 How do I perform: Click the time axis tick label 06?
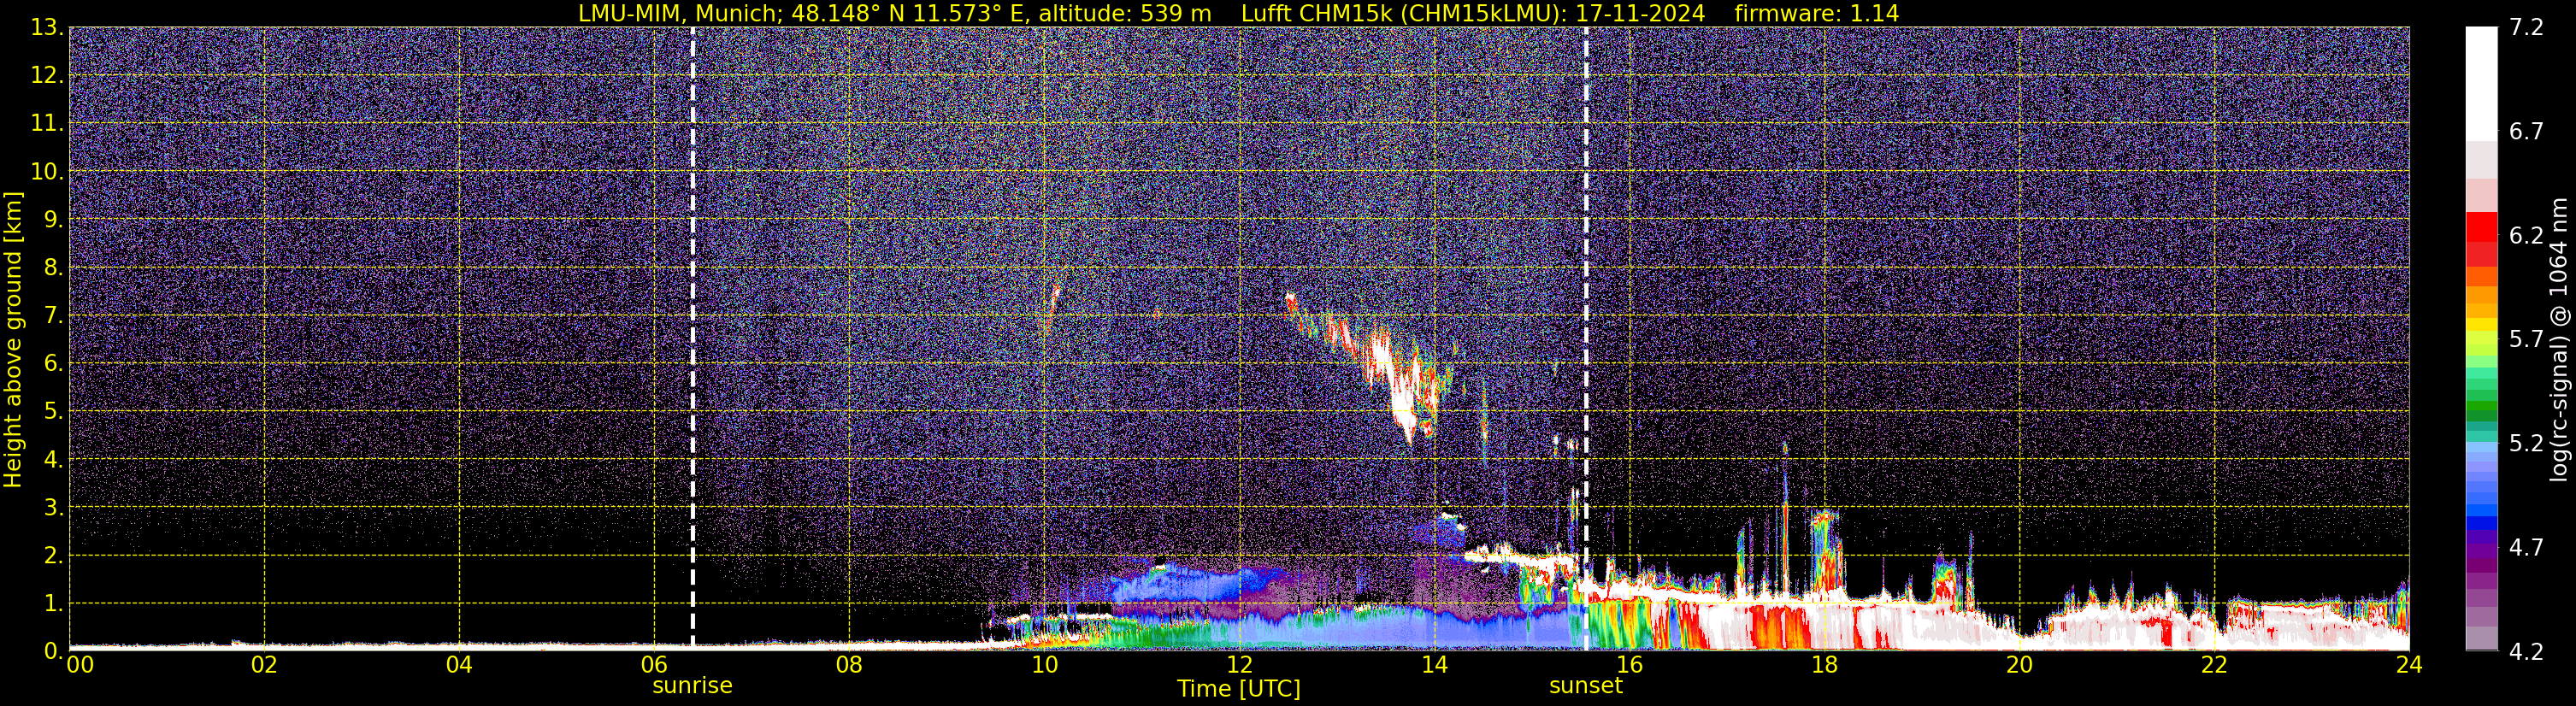[654, 665]
